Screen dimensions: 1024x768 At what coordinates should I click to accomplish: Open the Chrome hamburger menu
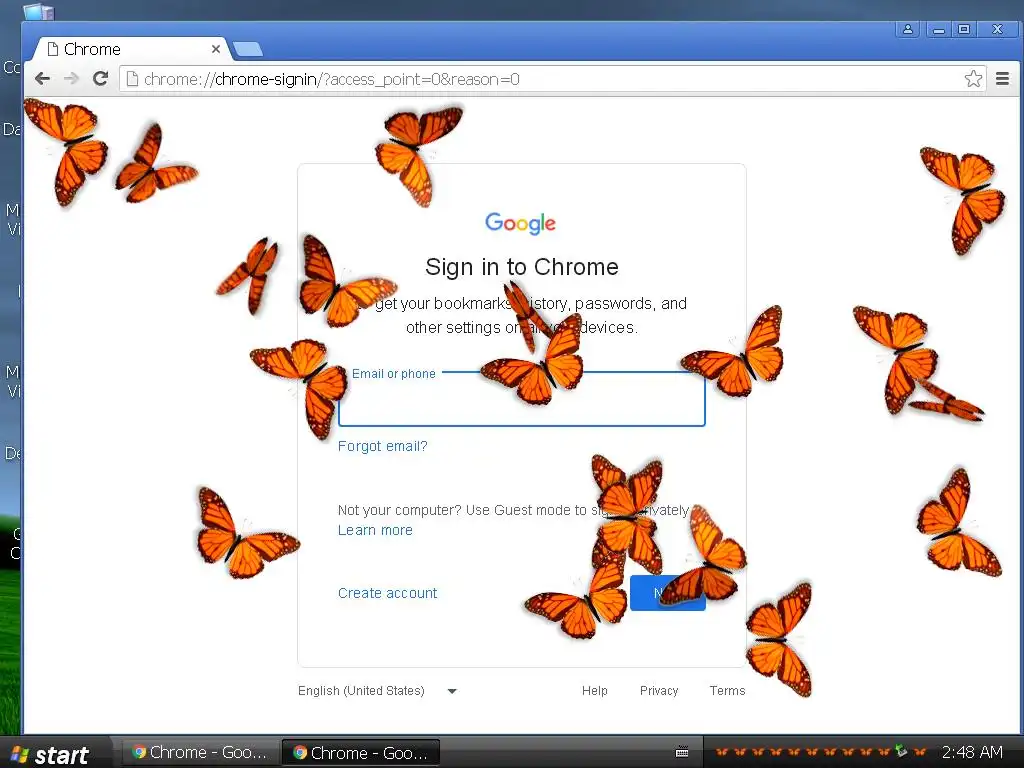point(1002,79)
